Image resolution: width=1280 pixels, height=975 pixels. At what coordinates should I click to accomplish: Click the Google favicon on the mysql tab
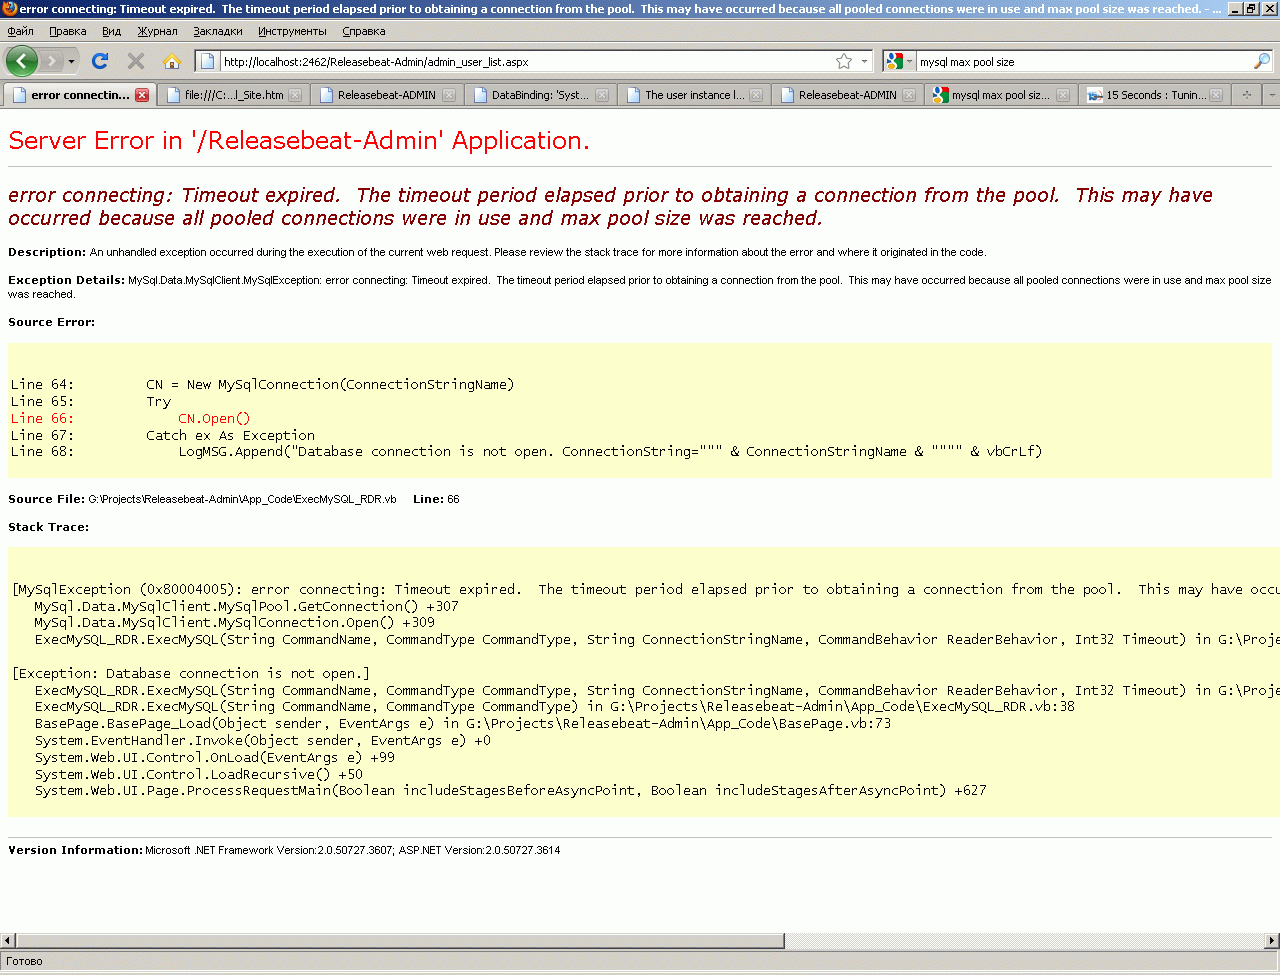(x=940, y=95)
